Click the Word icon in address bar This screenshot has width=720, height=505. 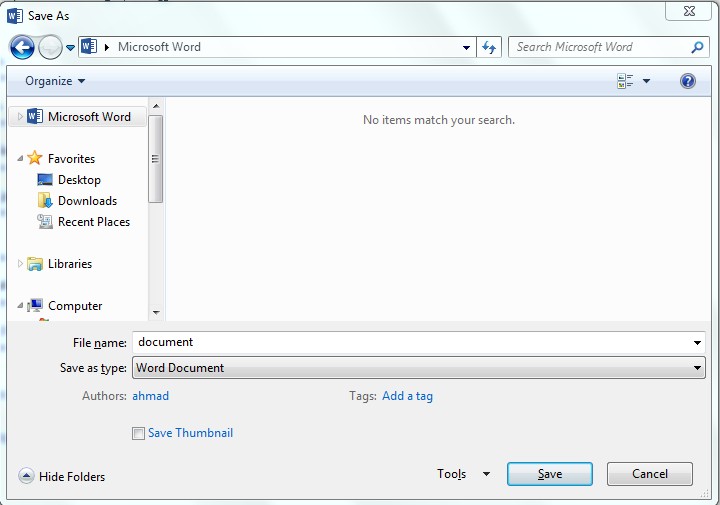tap(89, 46)
